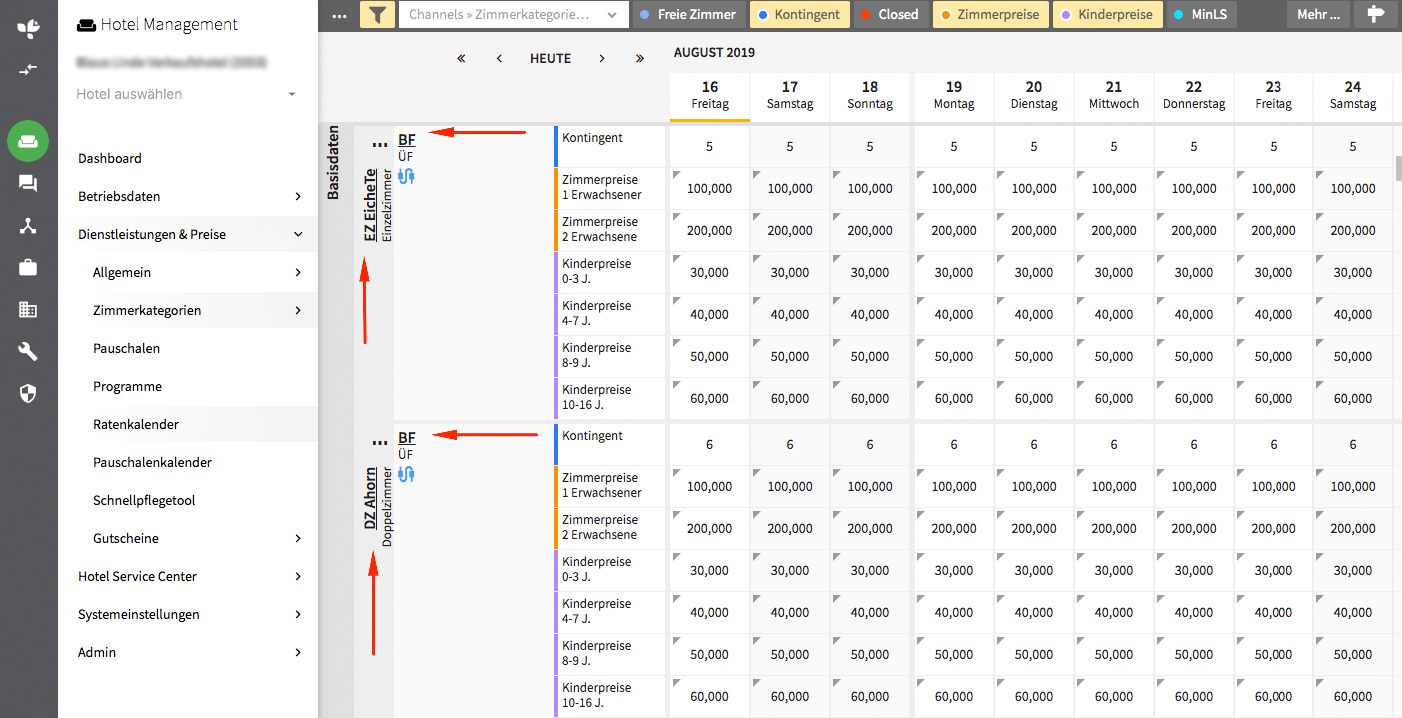Click the blue link icon under EZ Eichelle BF
The width and height of the screenshot is (1402, 718).
click(x=406, y=176)
